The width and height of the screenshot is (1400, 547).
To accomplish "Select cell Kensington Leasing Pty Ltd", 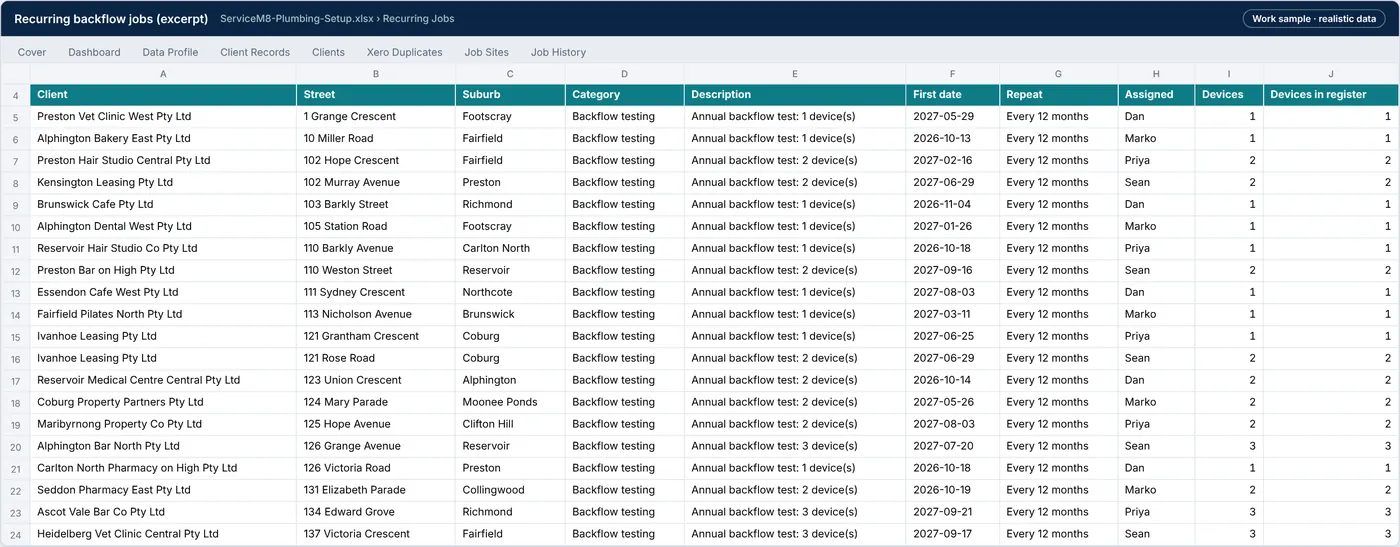I will click(x=163, y=183).
